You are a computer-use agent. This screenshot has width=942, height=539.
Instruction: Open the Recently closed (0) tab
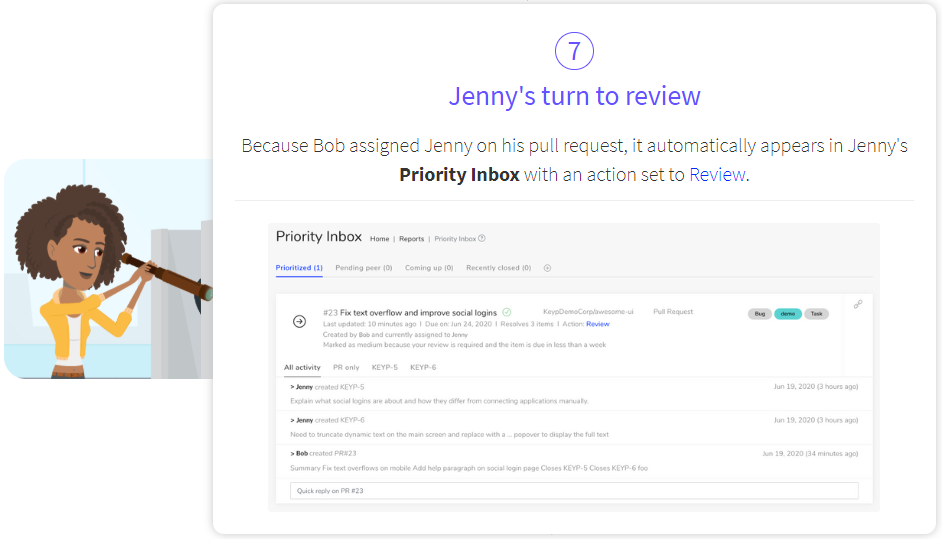pyautogui.click(x=499, y=268)
